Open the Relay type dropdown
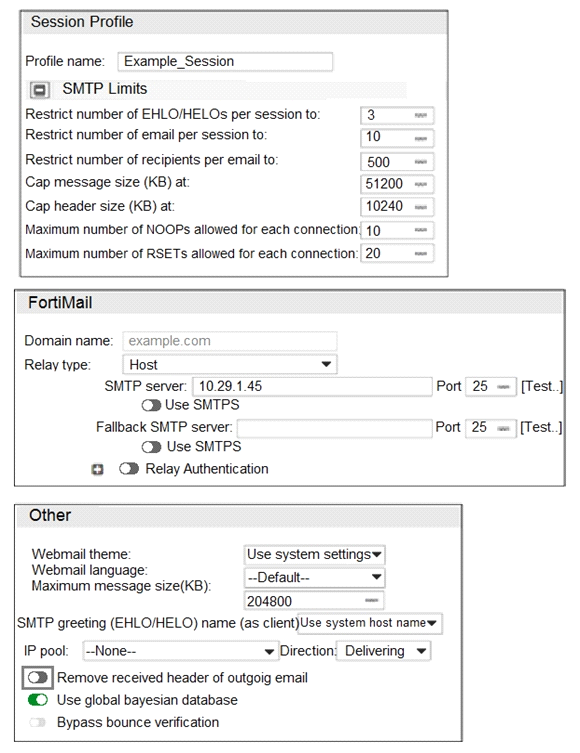This screenshot has height=753, width=580. coord(230,364)
